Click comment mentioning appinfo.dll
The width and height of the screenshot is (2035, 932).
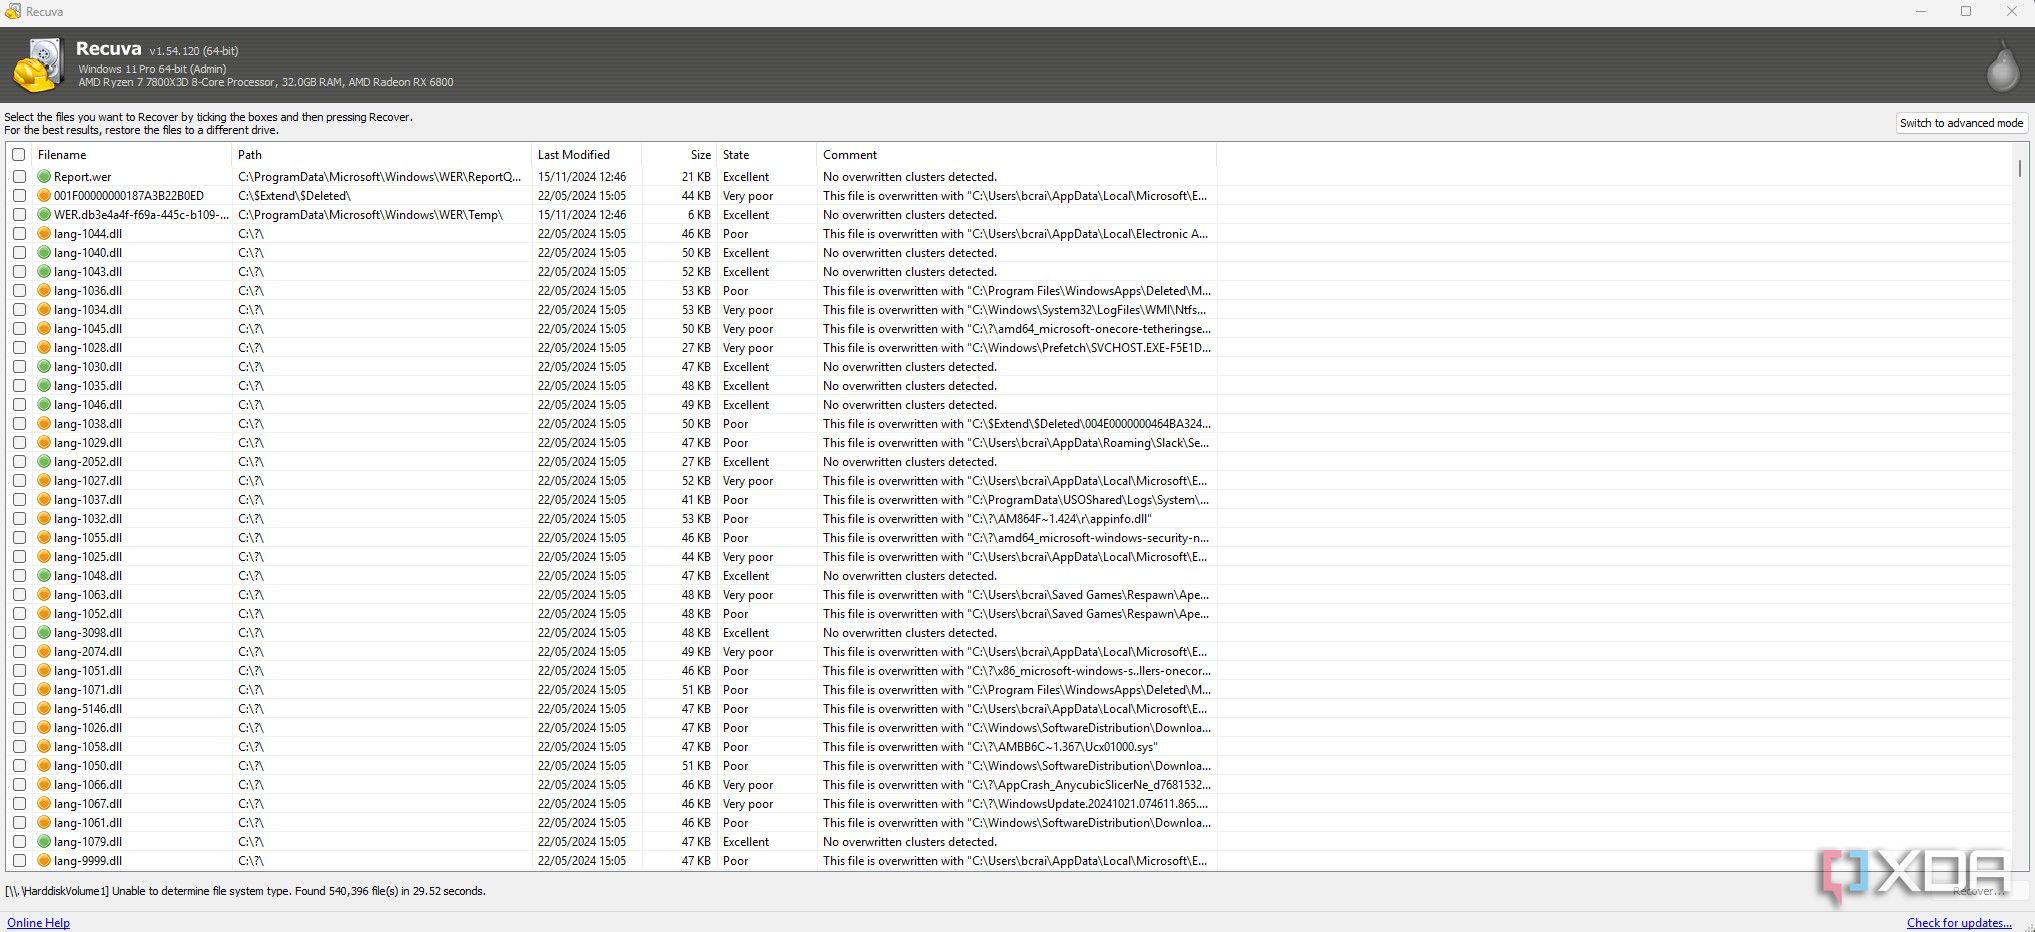pyautogui.click(x=987, y=519)
